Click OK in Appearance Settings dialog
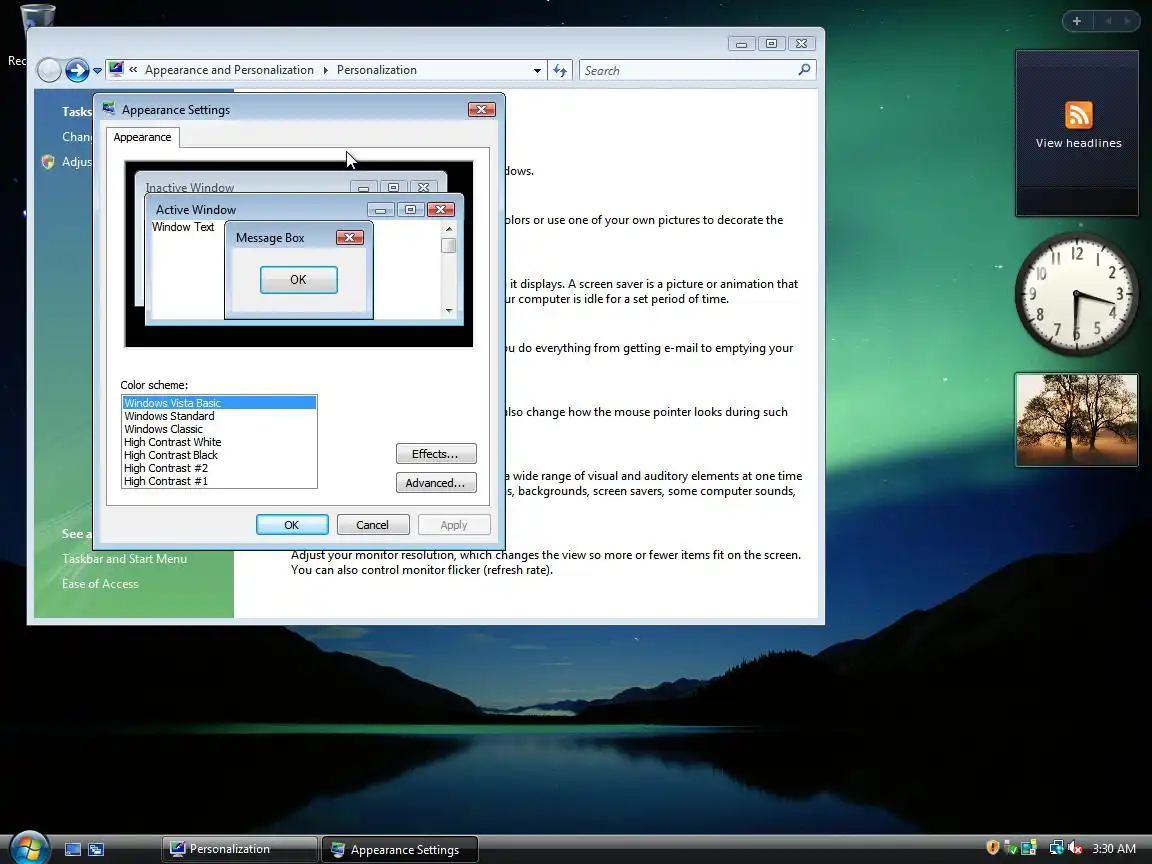Image resolution: width=1152 pixels, height=864 pixels. [292, 525]
